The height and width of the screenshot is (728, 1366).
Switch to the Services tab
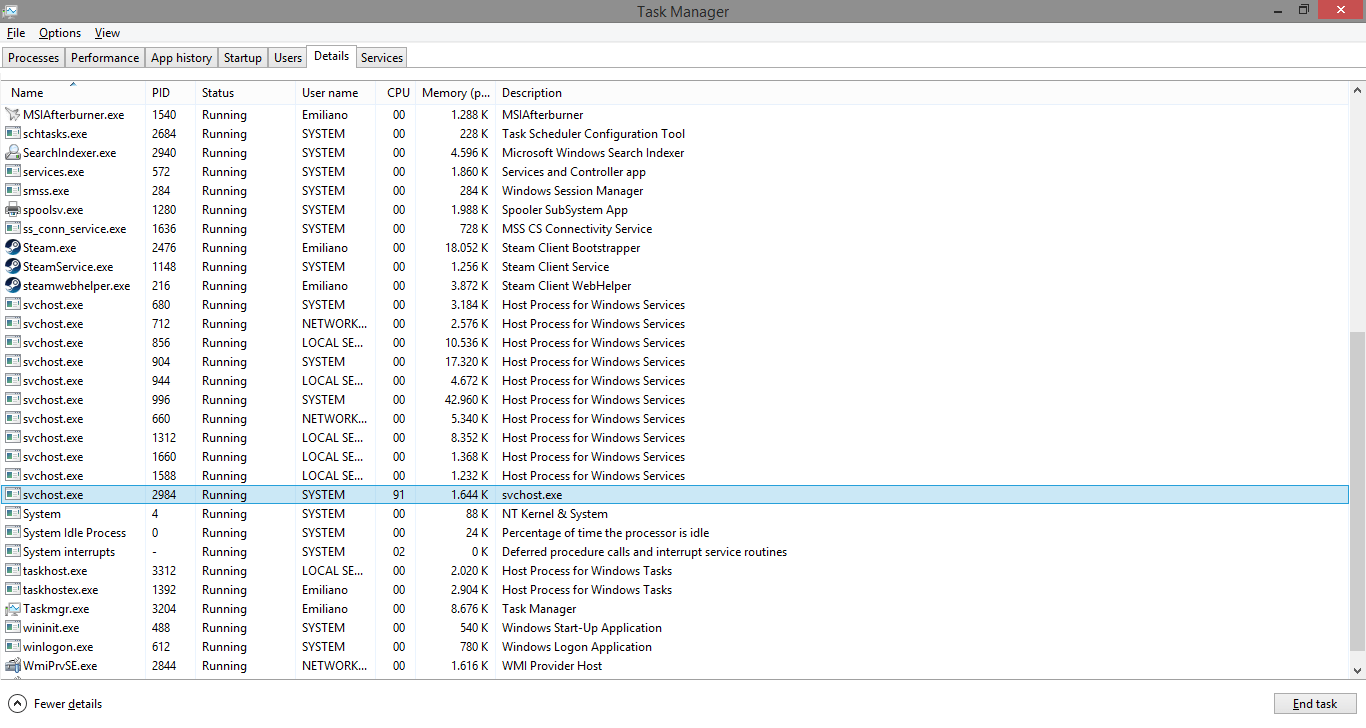pyautogui.click(x=381, y=57)
